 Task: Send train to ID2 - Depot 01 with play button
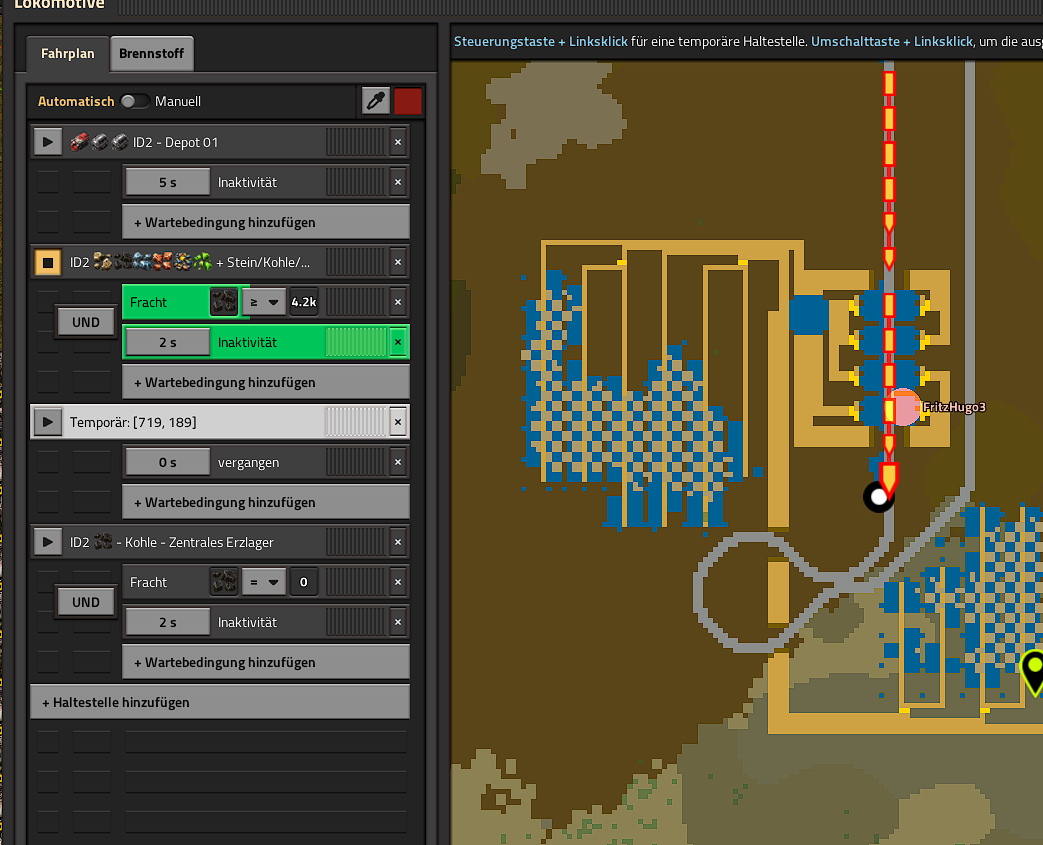pyautogui.click(x=48, y=142)
